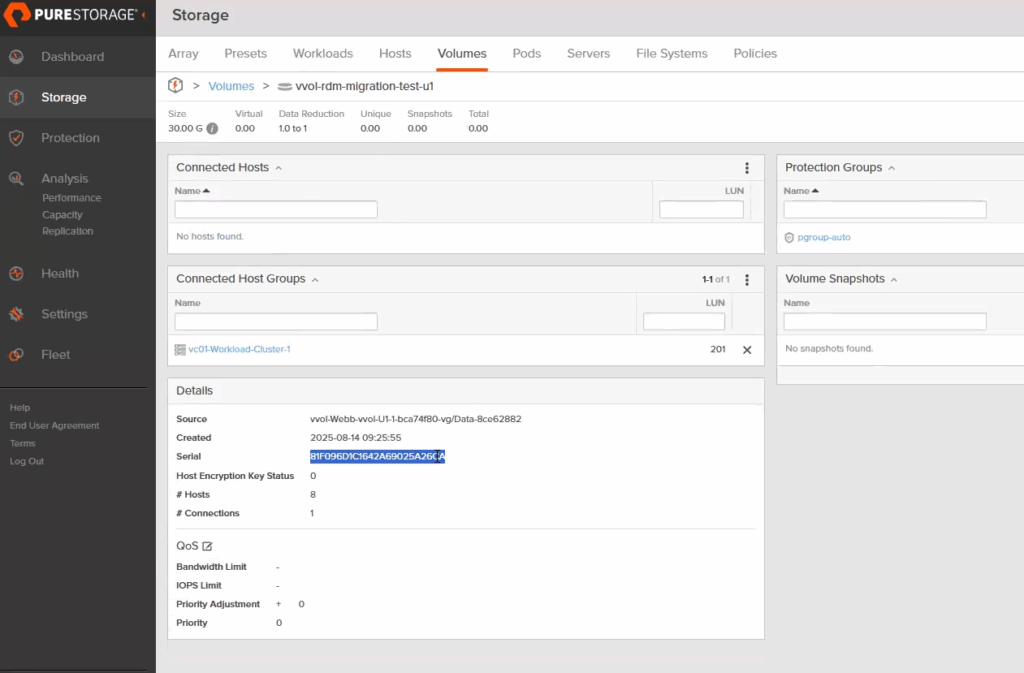Open the Help link

click(20, 407)
